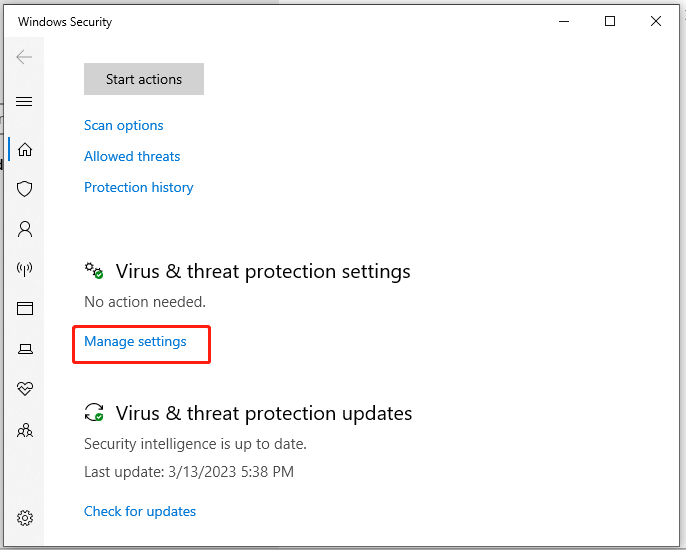
Task: Open Scan options link
Action: click(x=123, y=126)
